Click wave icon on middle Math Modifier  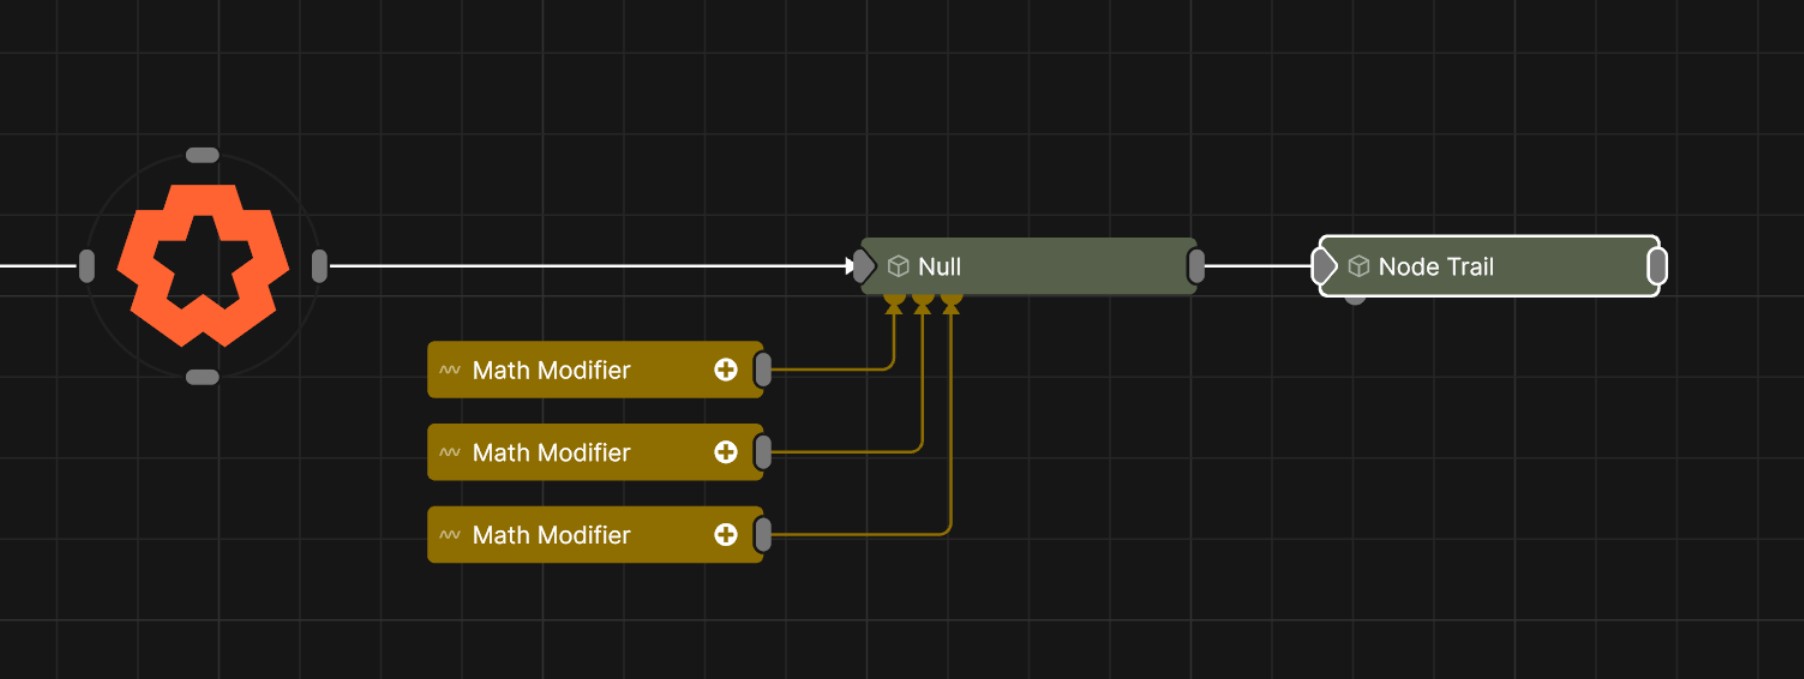(x=450, y=452)
